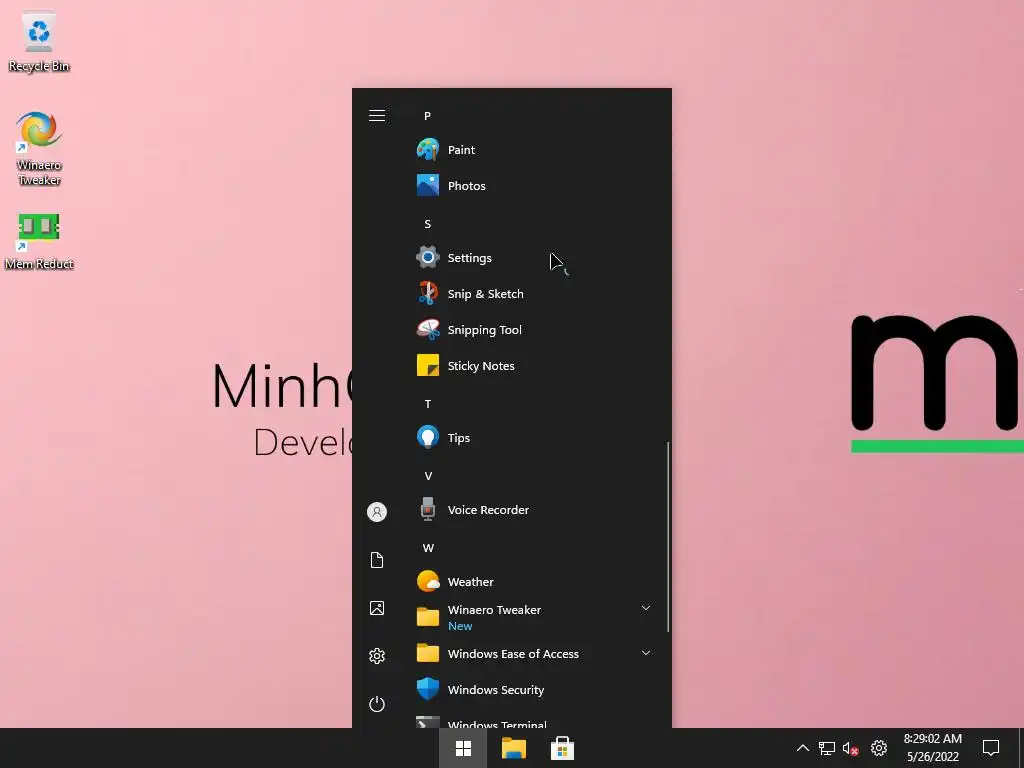Click the clock showing 8:29:02 AM
Image resolution: width=1024 pixels, height=768 pixels.
coord(933,739)
